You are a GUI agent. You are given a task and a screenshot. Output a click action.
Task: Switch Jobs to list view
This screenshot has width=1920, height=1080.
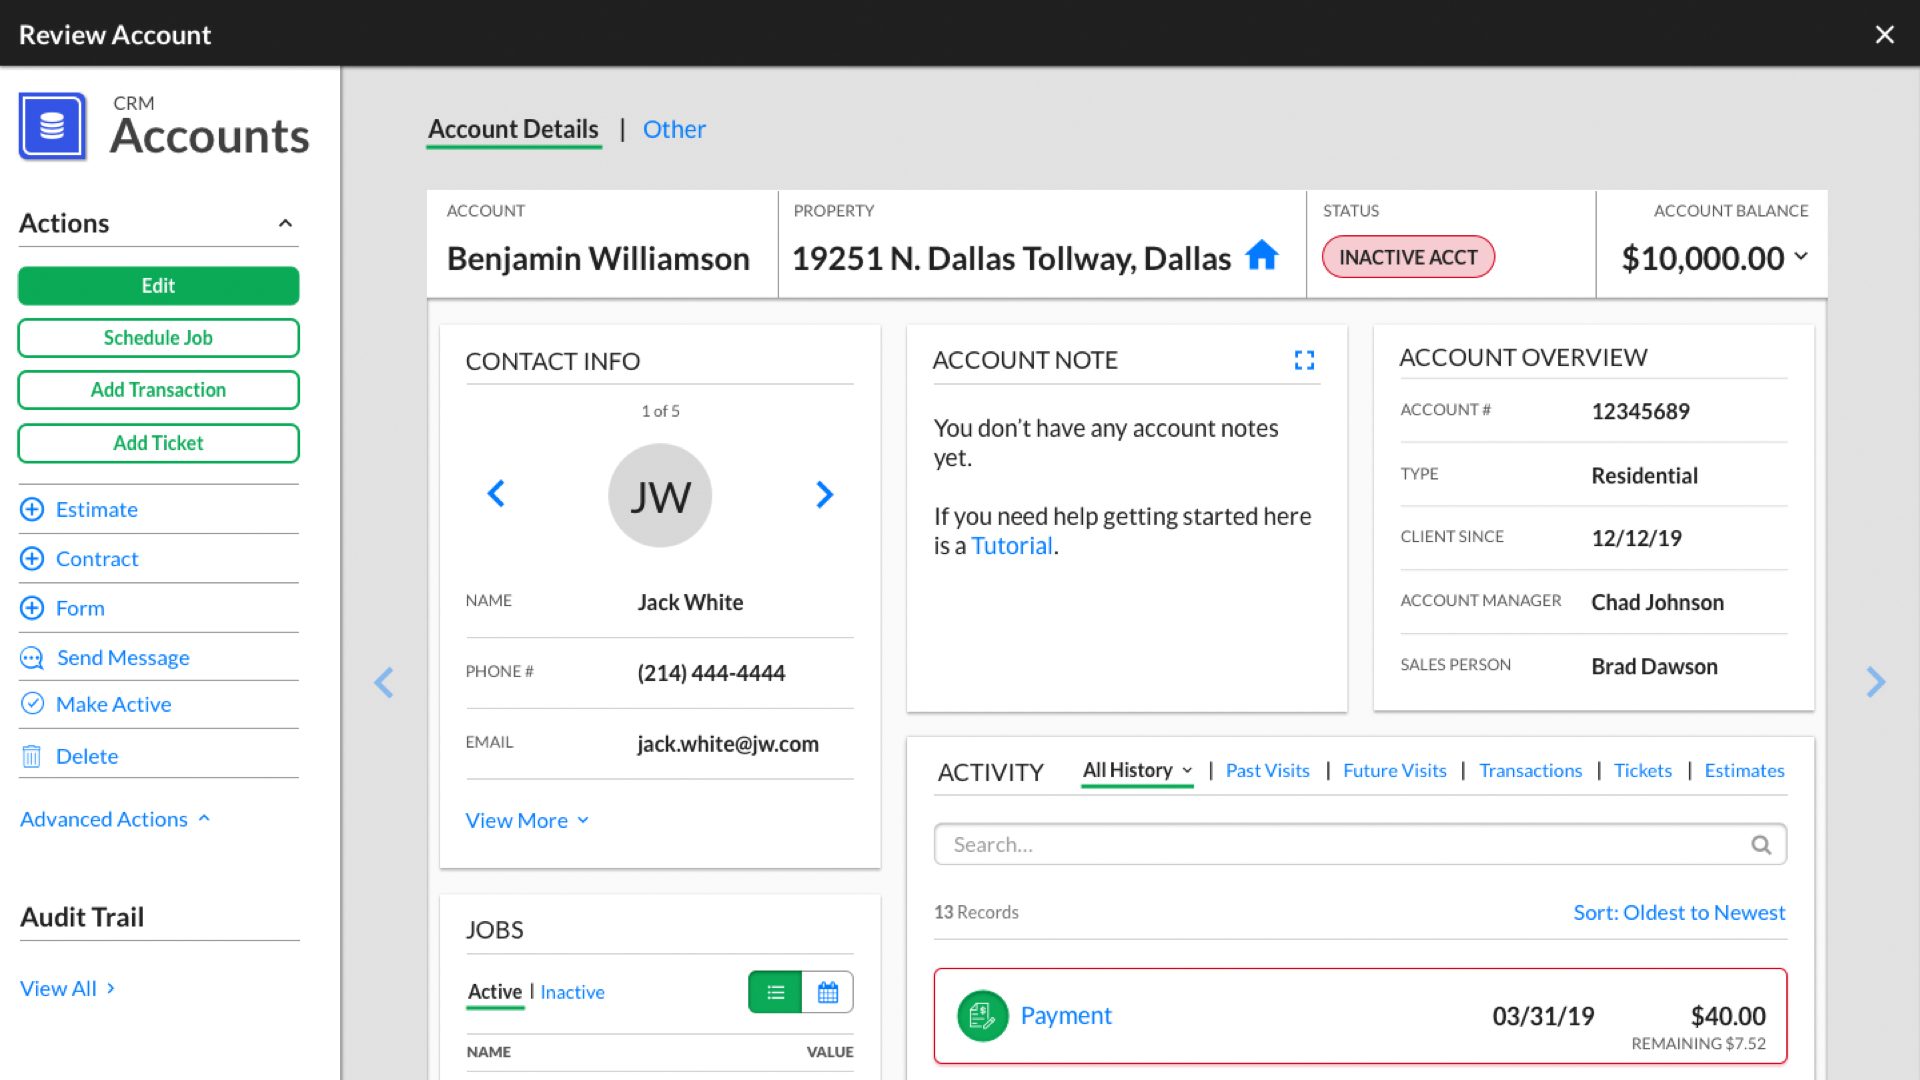point(775,992)
